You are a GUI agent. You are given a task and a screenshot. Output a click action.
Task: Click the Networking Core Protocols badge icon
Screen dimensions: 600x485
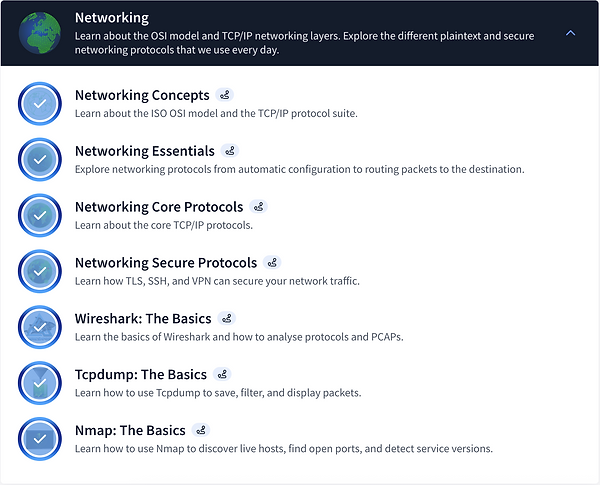coord(259,207)
